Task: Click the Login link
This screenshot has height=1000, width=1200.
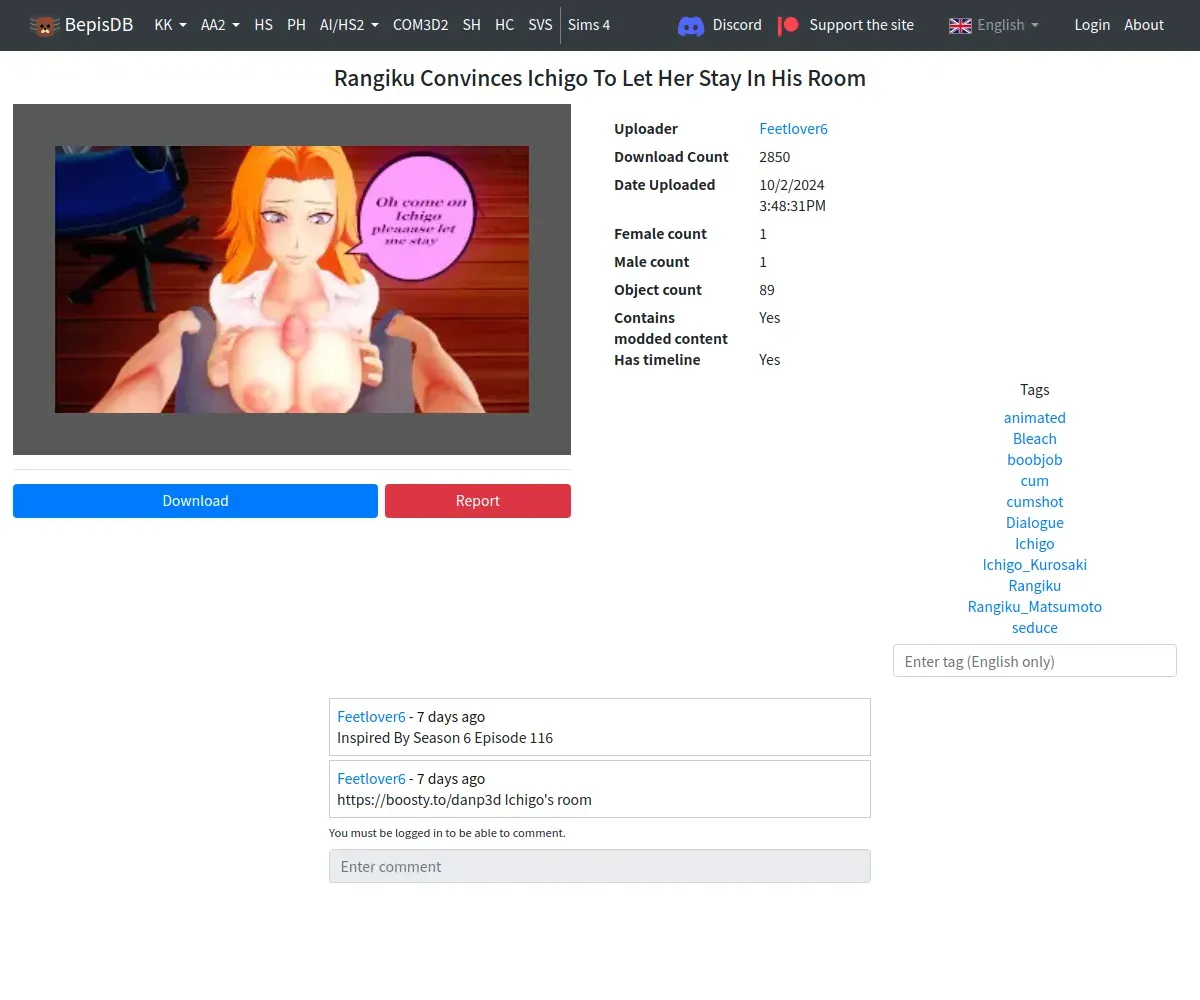Action: click(x=1092, y=25)
